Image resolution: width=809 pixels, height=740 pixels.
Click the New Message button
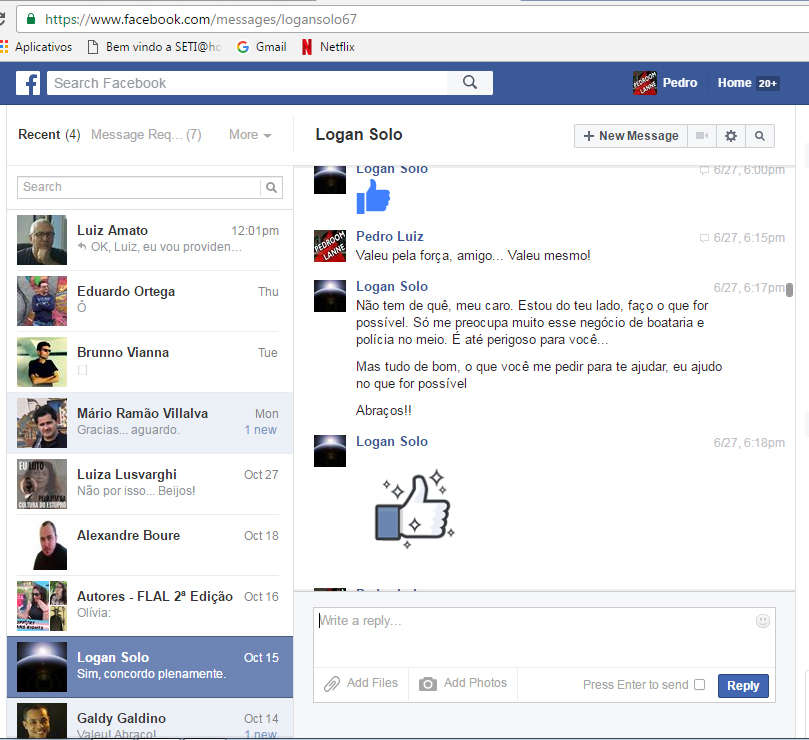pos(631,136)
